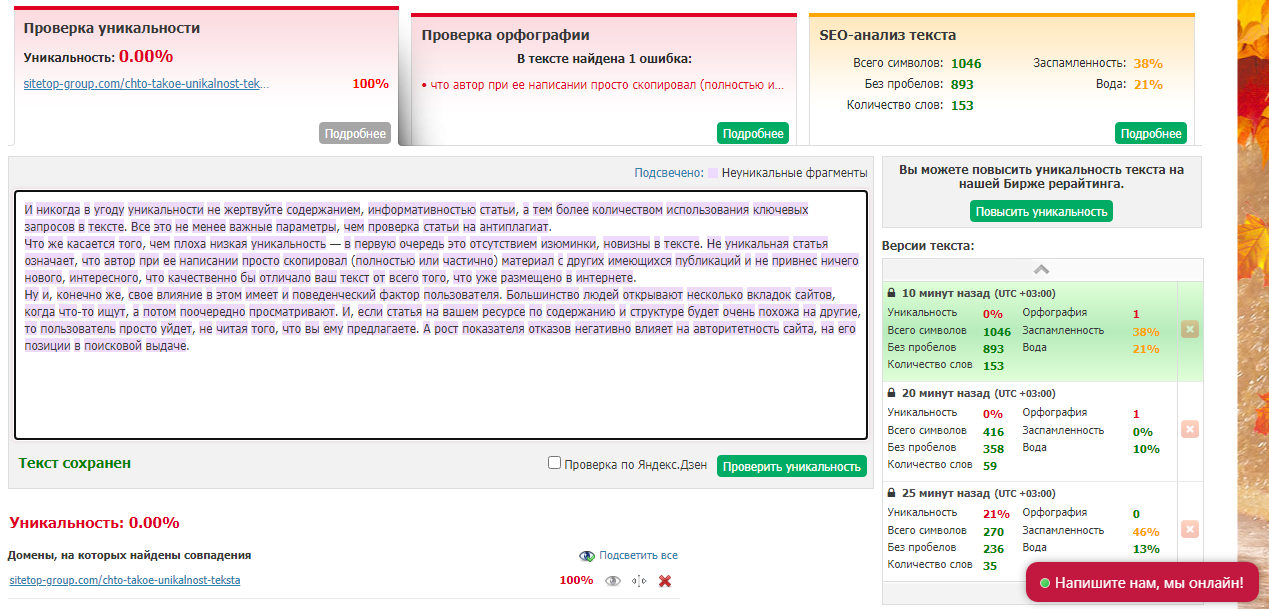Delete the 20 минут назад text version
The width and height of the screenshot is (1269, 609).
pyautogui.click(x=1189, y=429)
